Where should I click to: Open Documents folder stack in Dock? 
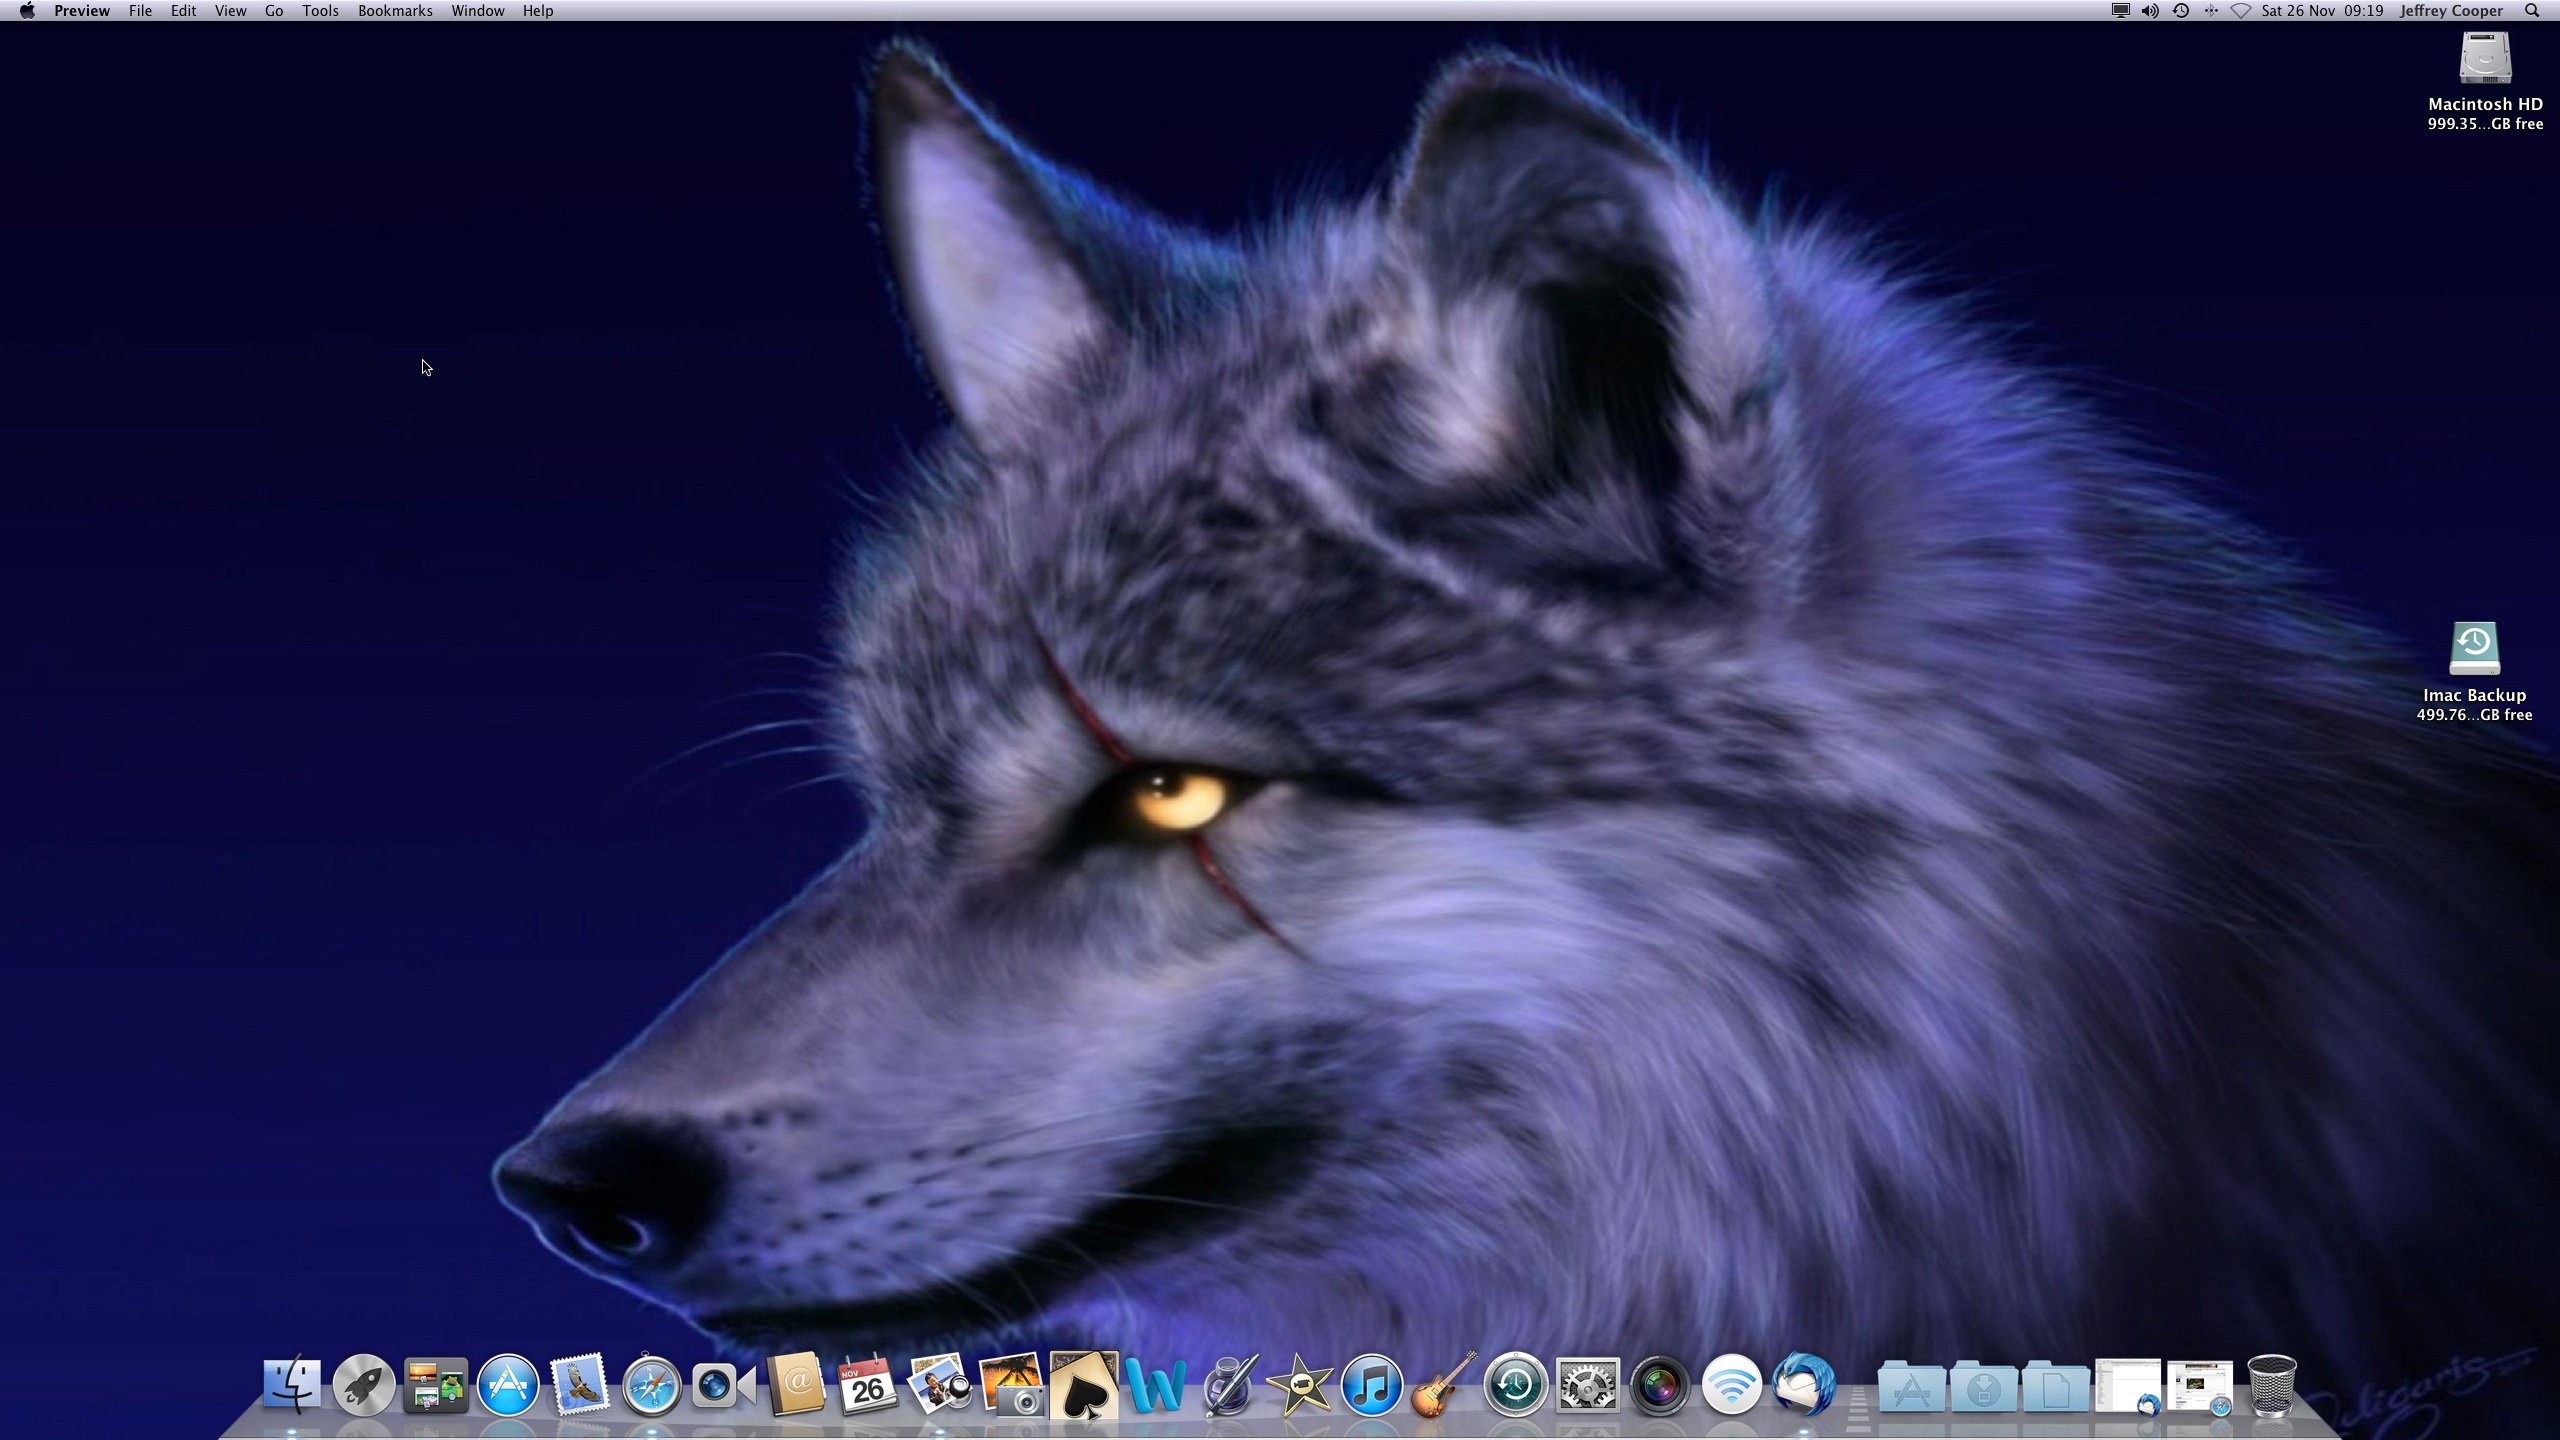point(2055,1386)
